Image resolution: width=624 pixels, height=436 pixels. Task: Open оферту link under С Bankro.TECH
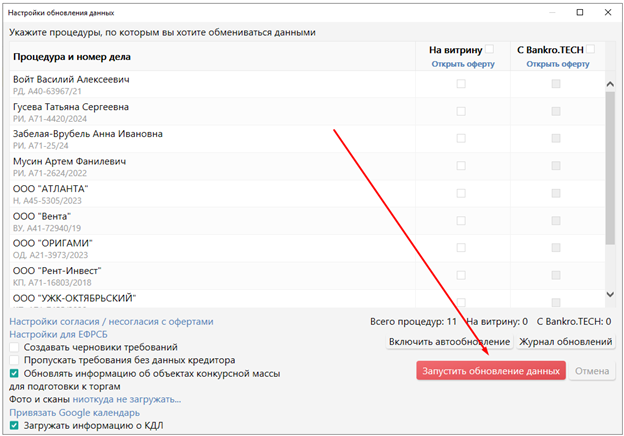click(558, 64)
